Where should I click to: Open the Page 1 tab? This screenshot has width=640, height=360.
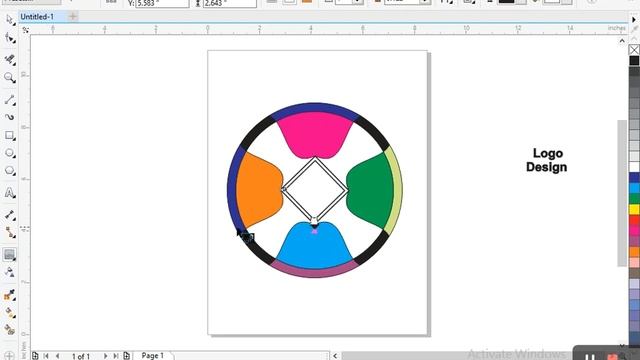coord(153,356)
